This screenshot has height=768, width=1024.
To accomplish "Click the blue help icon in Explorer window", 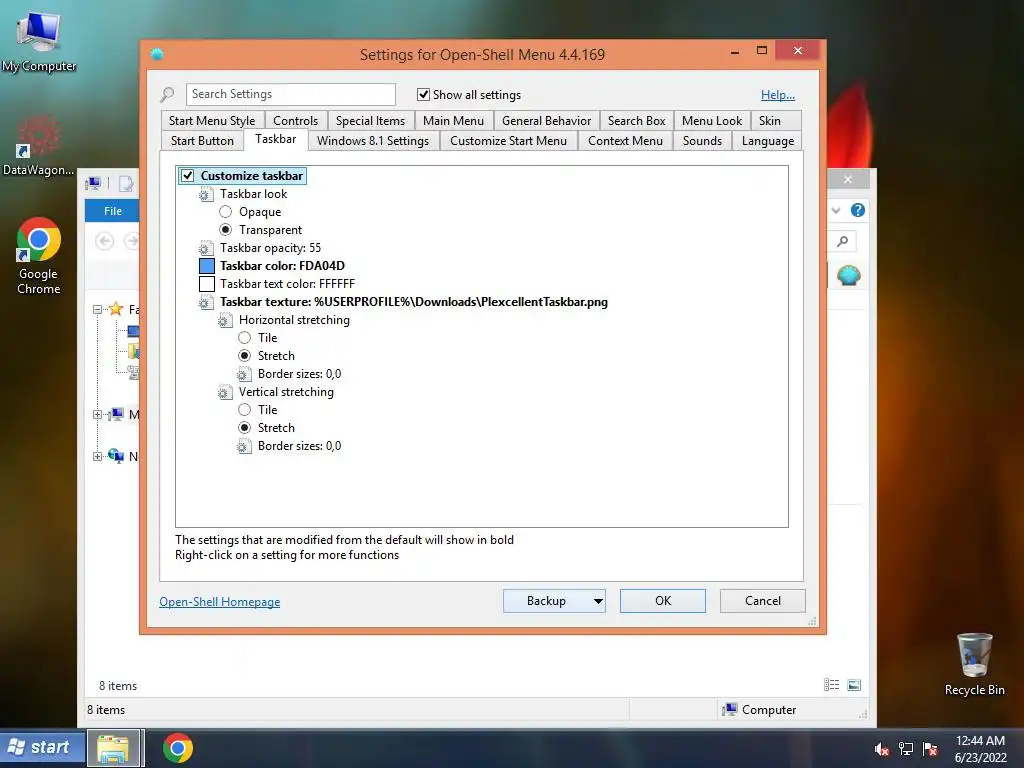I will coord(857,210).
